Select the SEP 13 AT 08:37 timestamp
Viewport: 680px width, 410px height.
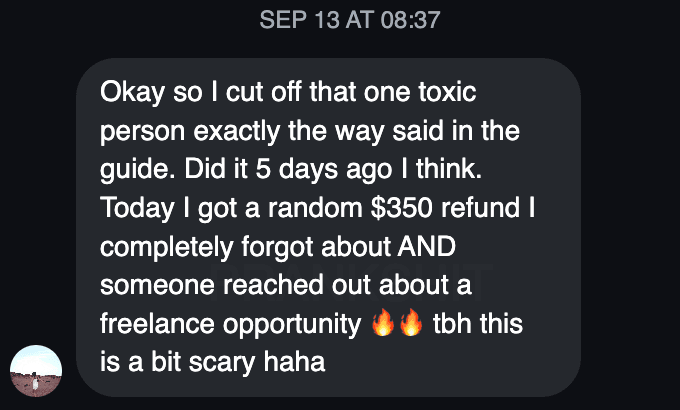pos(350,20)
